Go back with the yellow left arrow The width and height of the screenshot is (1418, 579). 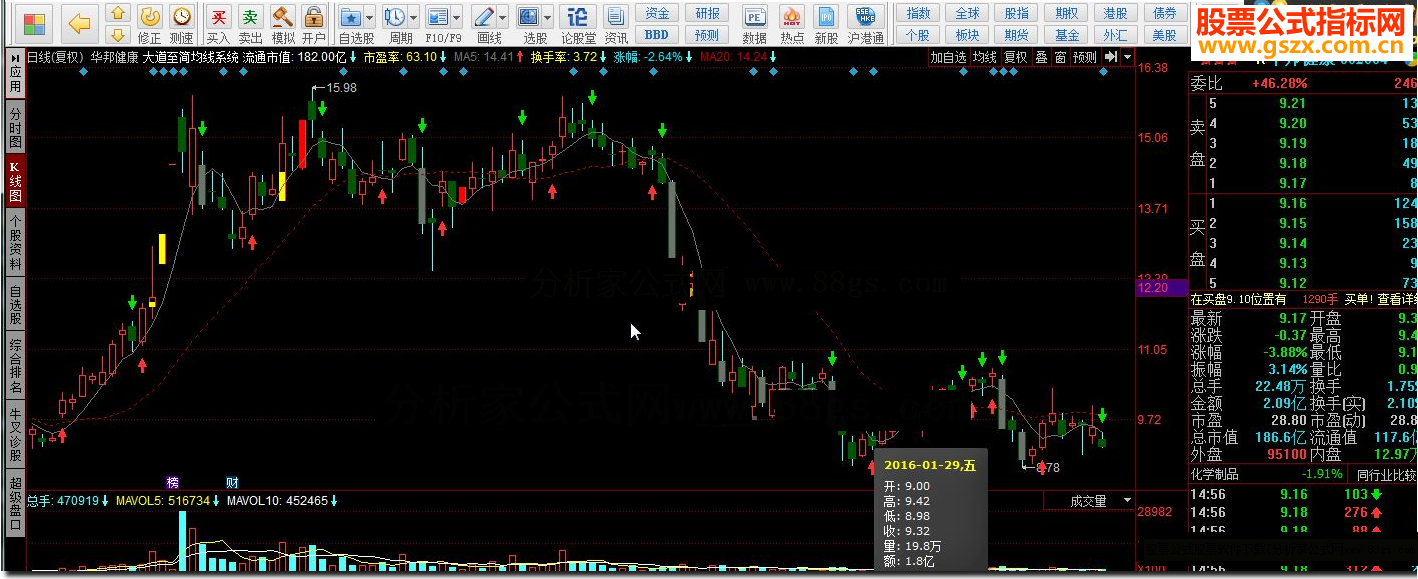79,22
